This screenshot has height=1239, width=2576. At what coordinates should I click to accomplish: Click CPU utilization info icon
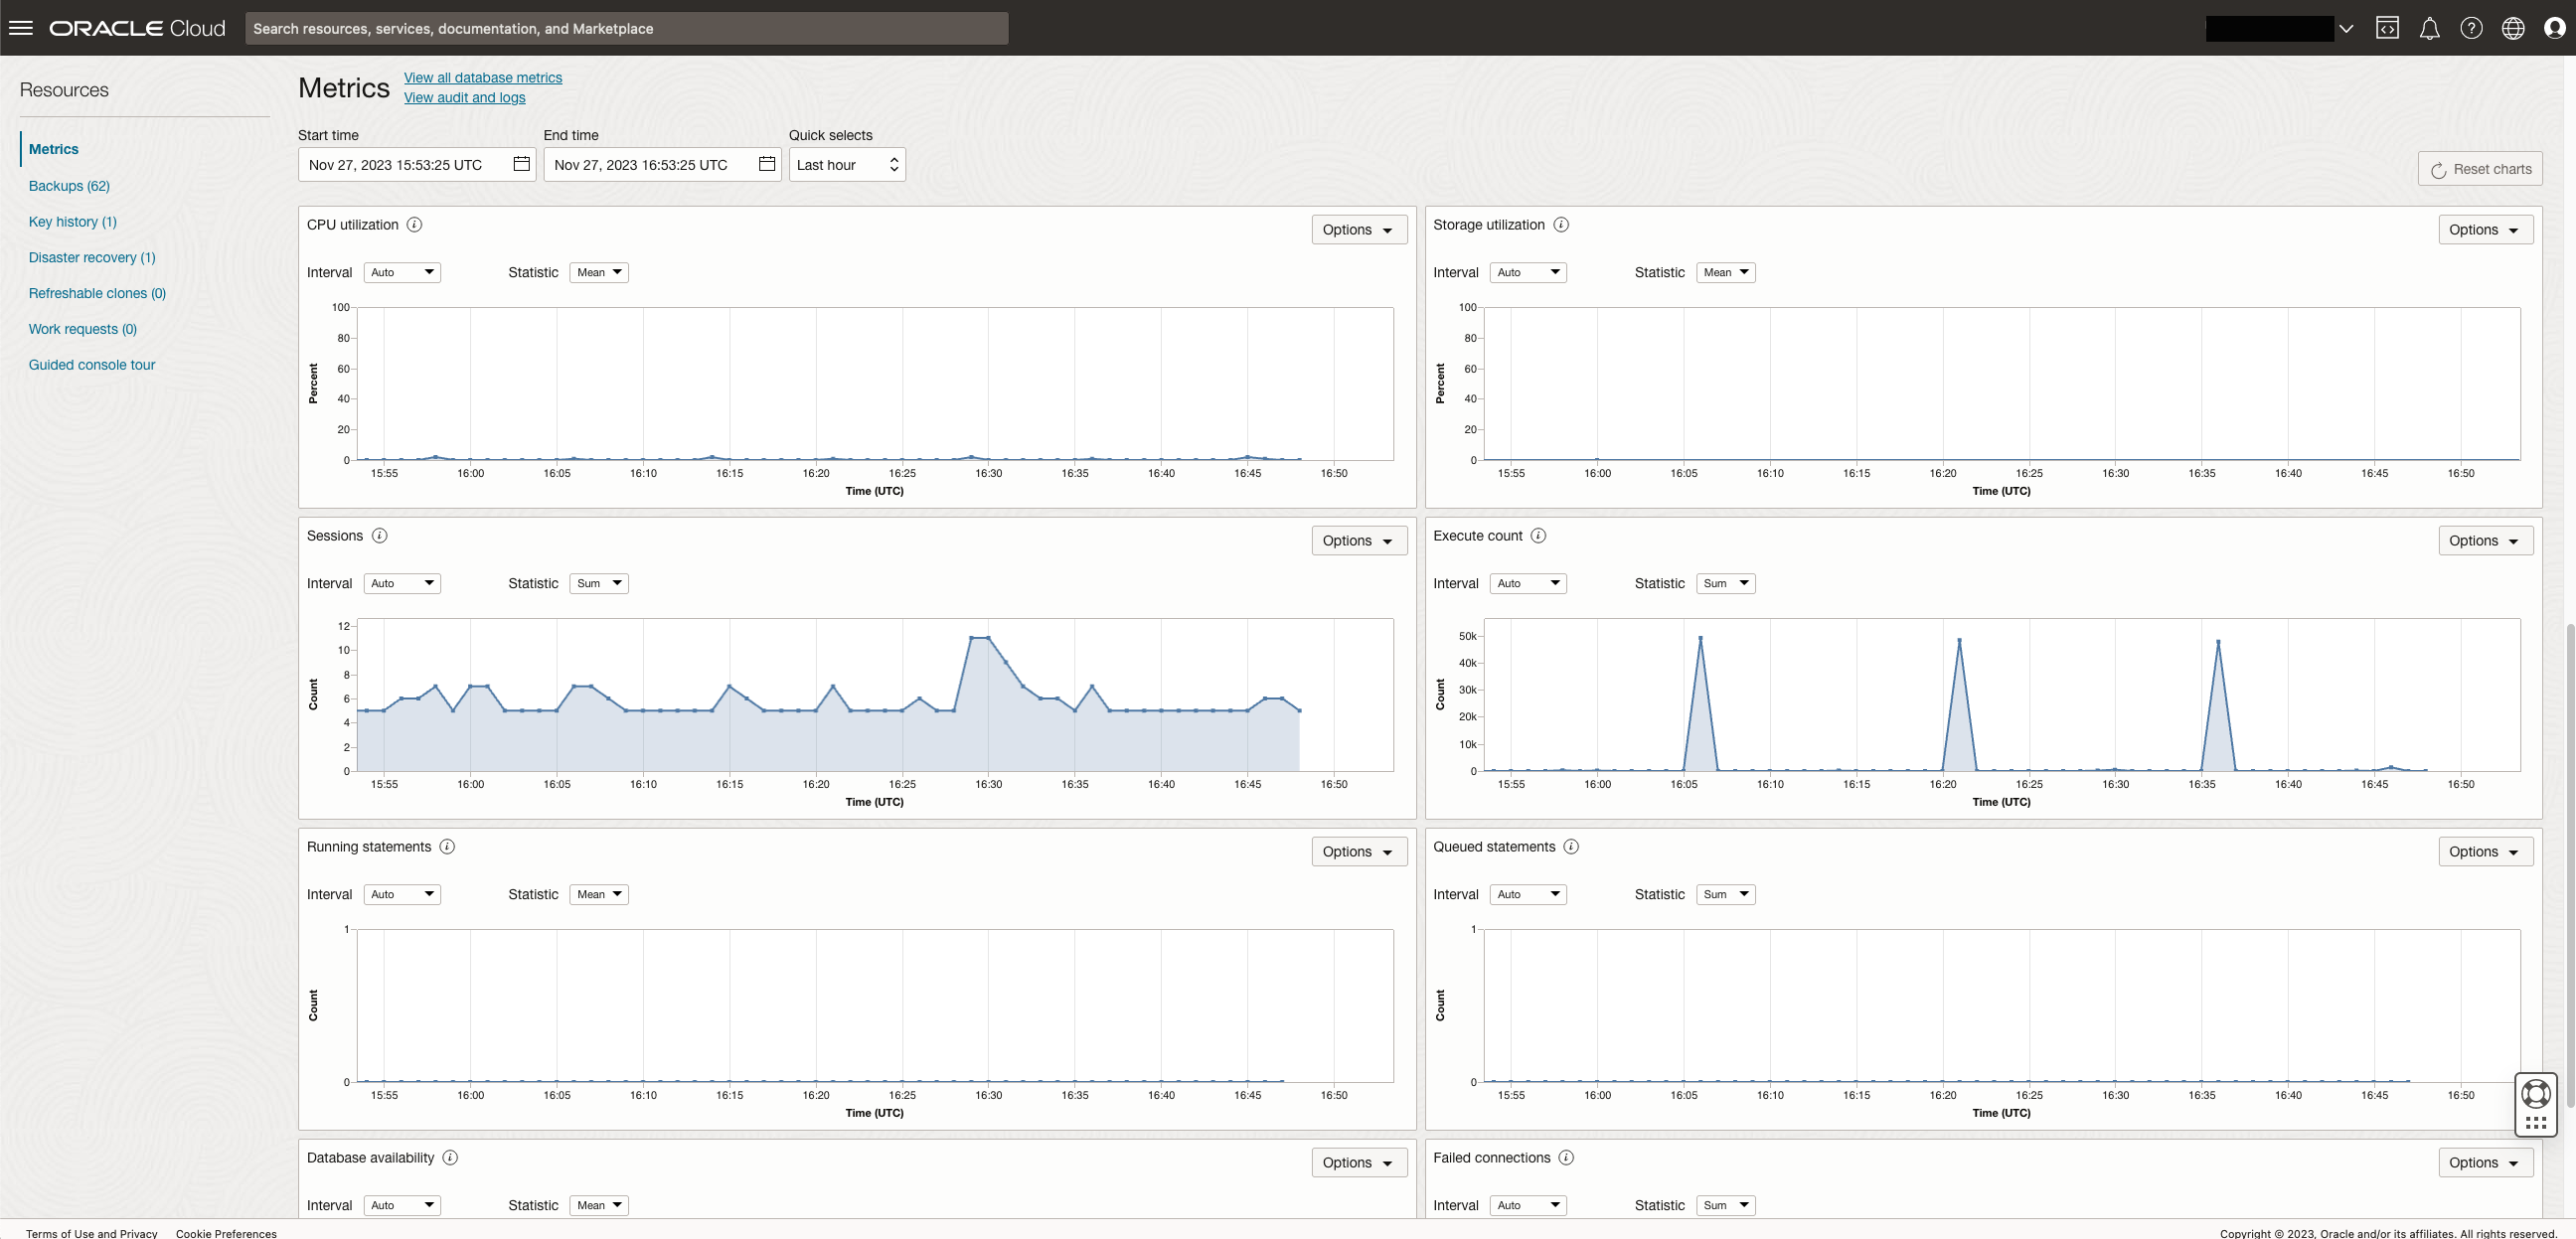(414, 225)
